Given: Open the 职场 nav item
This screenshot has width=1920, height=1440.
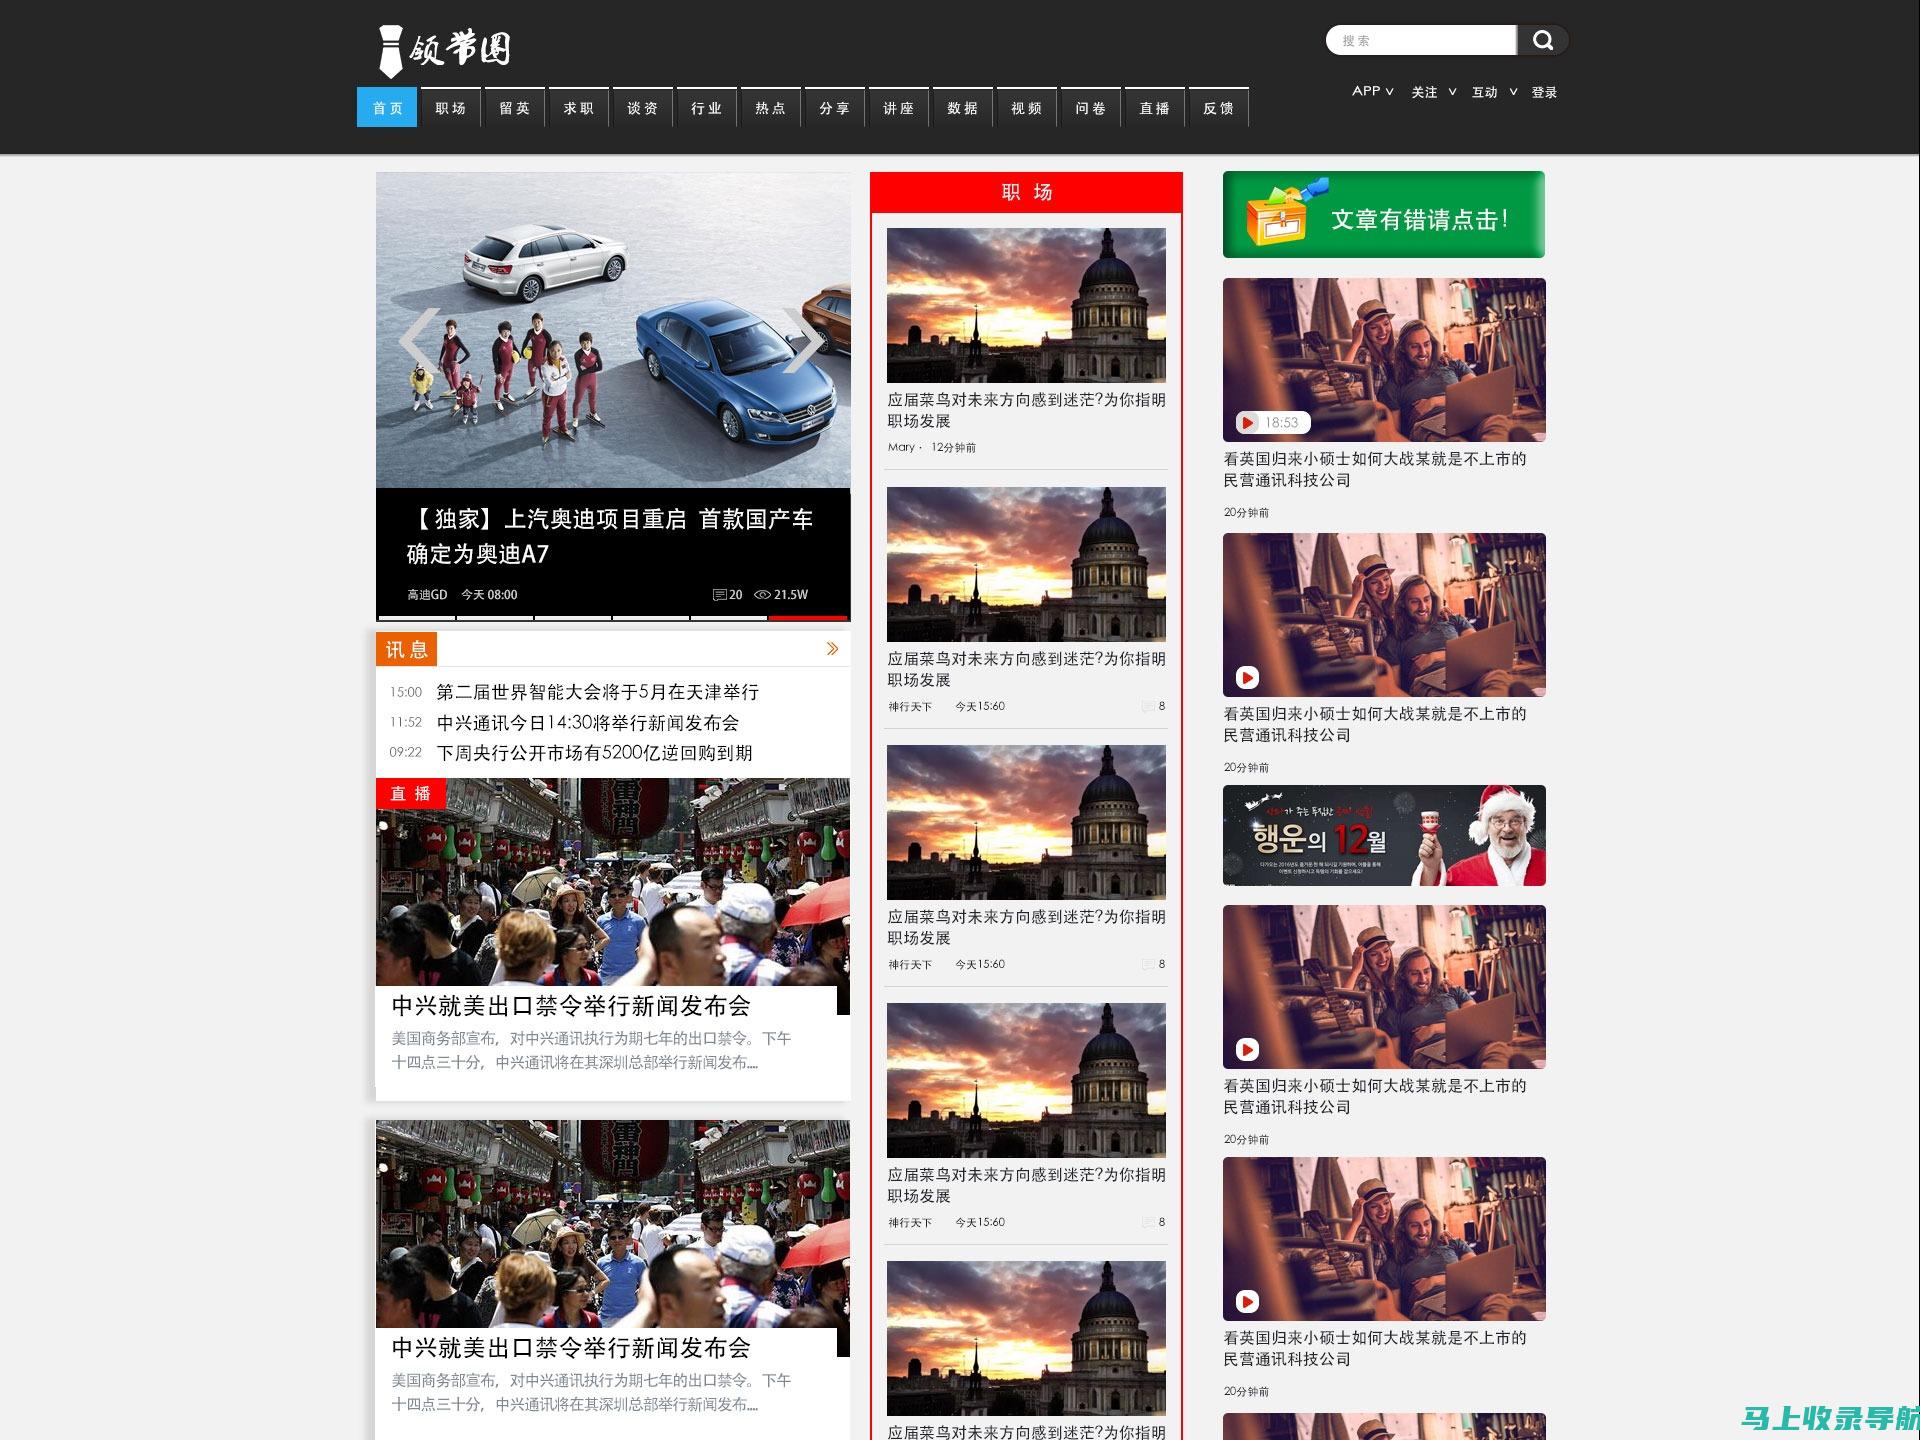Looking at the screenshot, I should pos(451,108).
